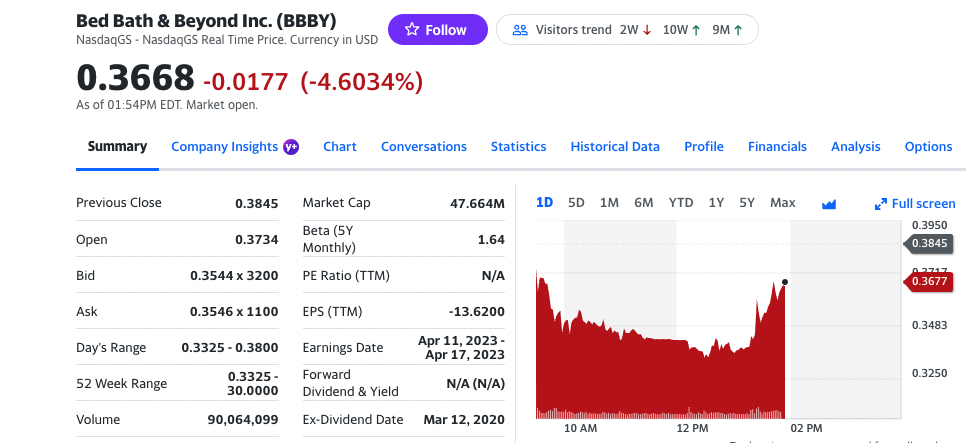Click the 10W up trend indicator
Image resolution: width=966 pixels, height=443 pixels.
click(681, 30)
